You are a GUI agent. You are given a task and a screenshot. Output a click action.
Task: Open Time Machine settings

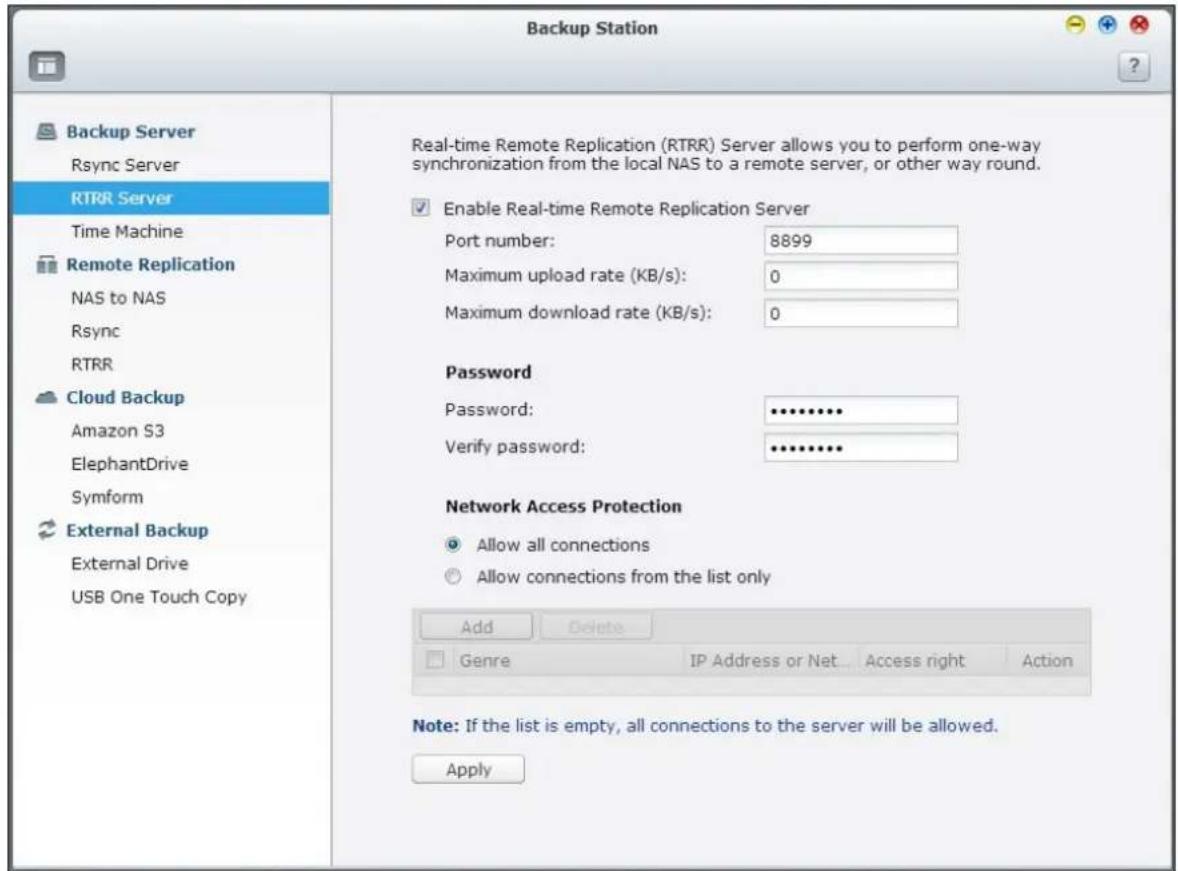click(127, 231)
